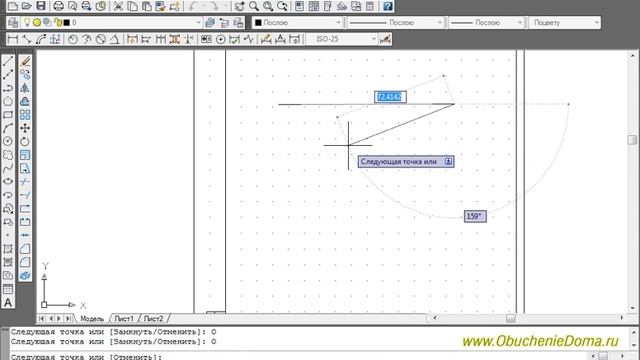Select the Hatch tool
The height and width of the screenshot is (360, 640).
coord(8,249)
